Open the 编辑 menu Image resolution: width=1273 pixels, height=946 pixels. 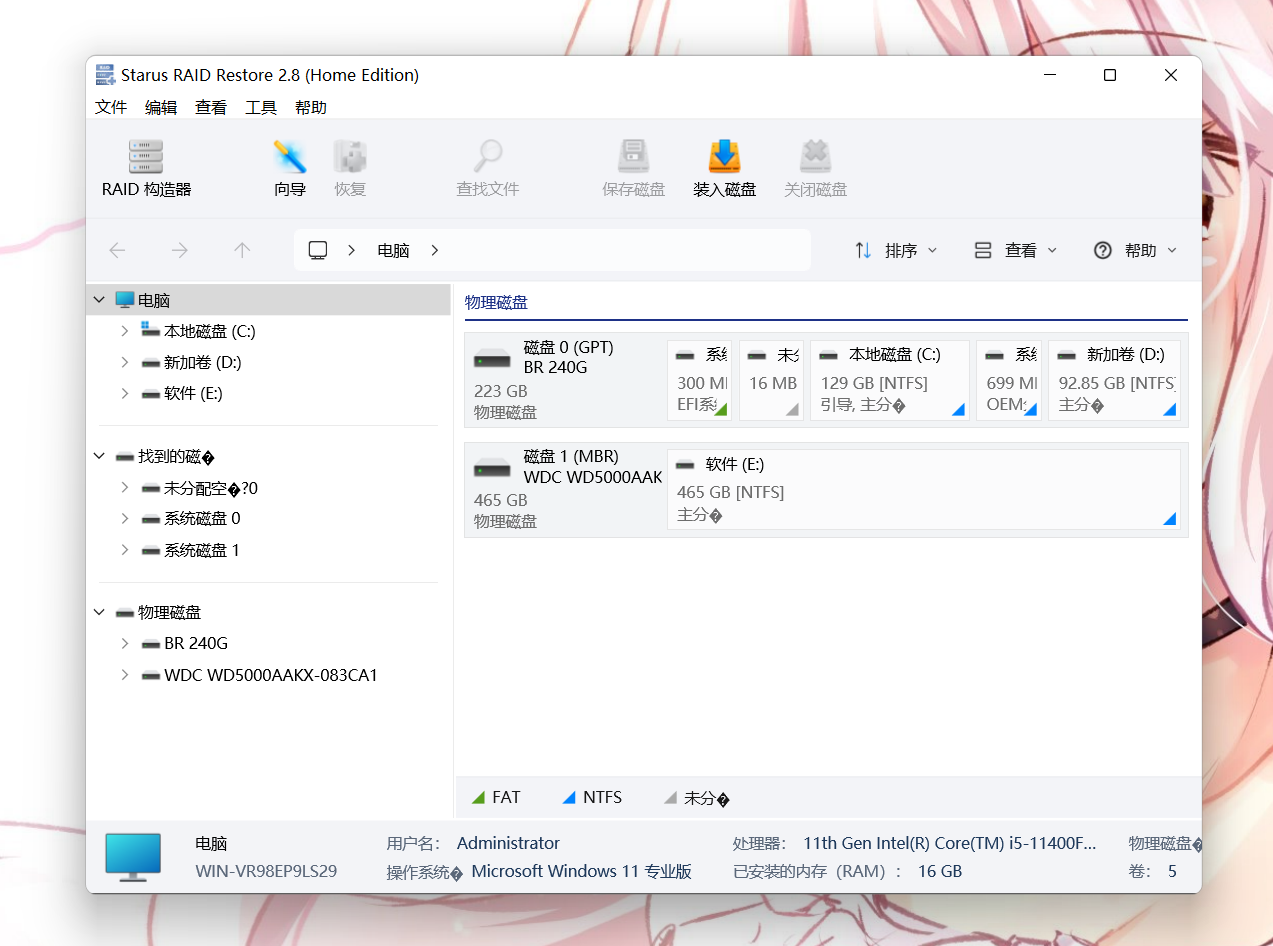pos(161,107)
